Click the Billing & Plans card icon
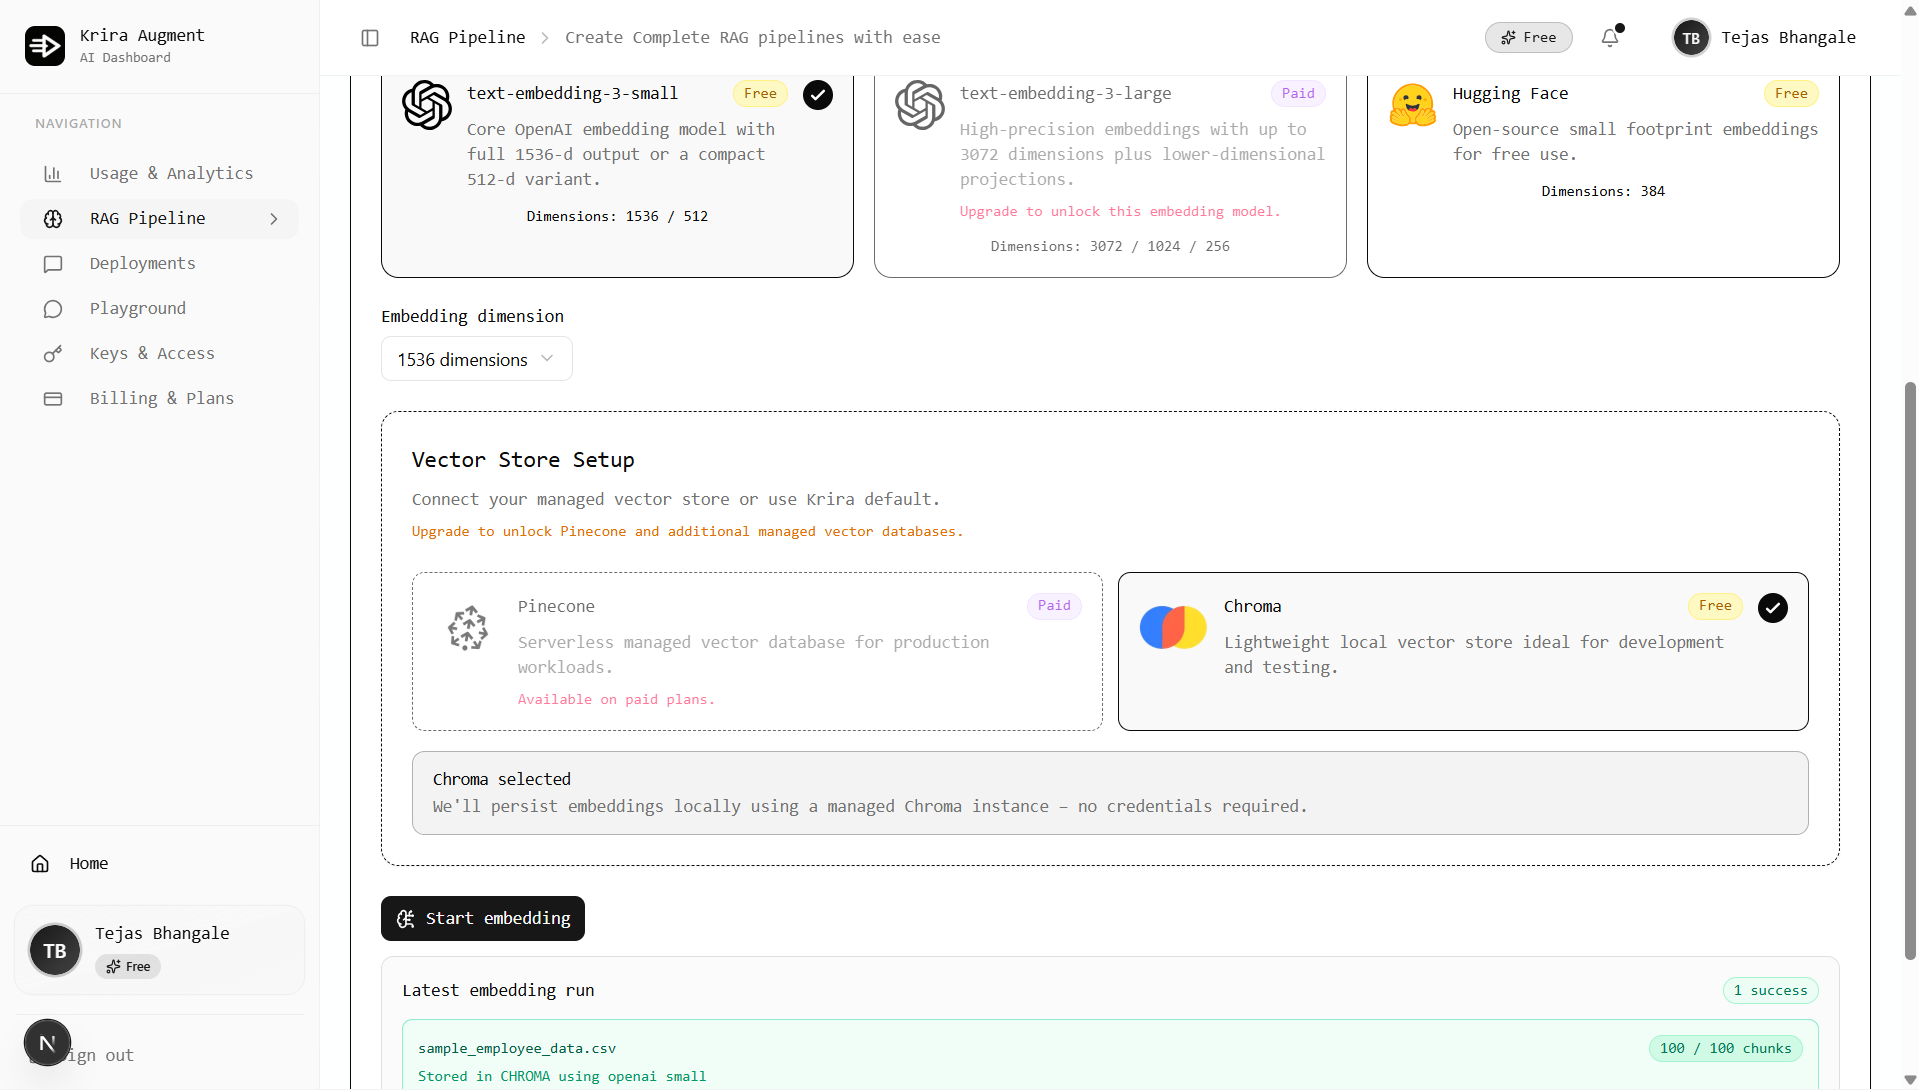The image size is (1919, 1090). pos(53,399)
